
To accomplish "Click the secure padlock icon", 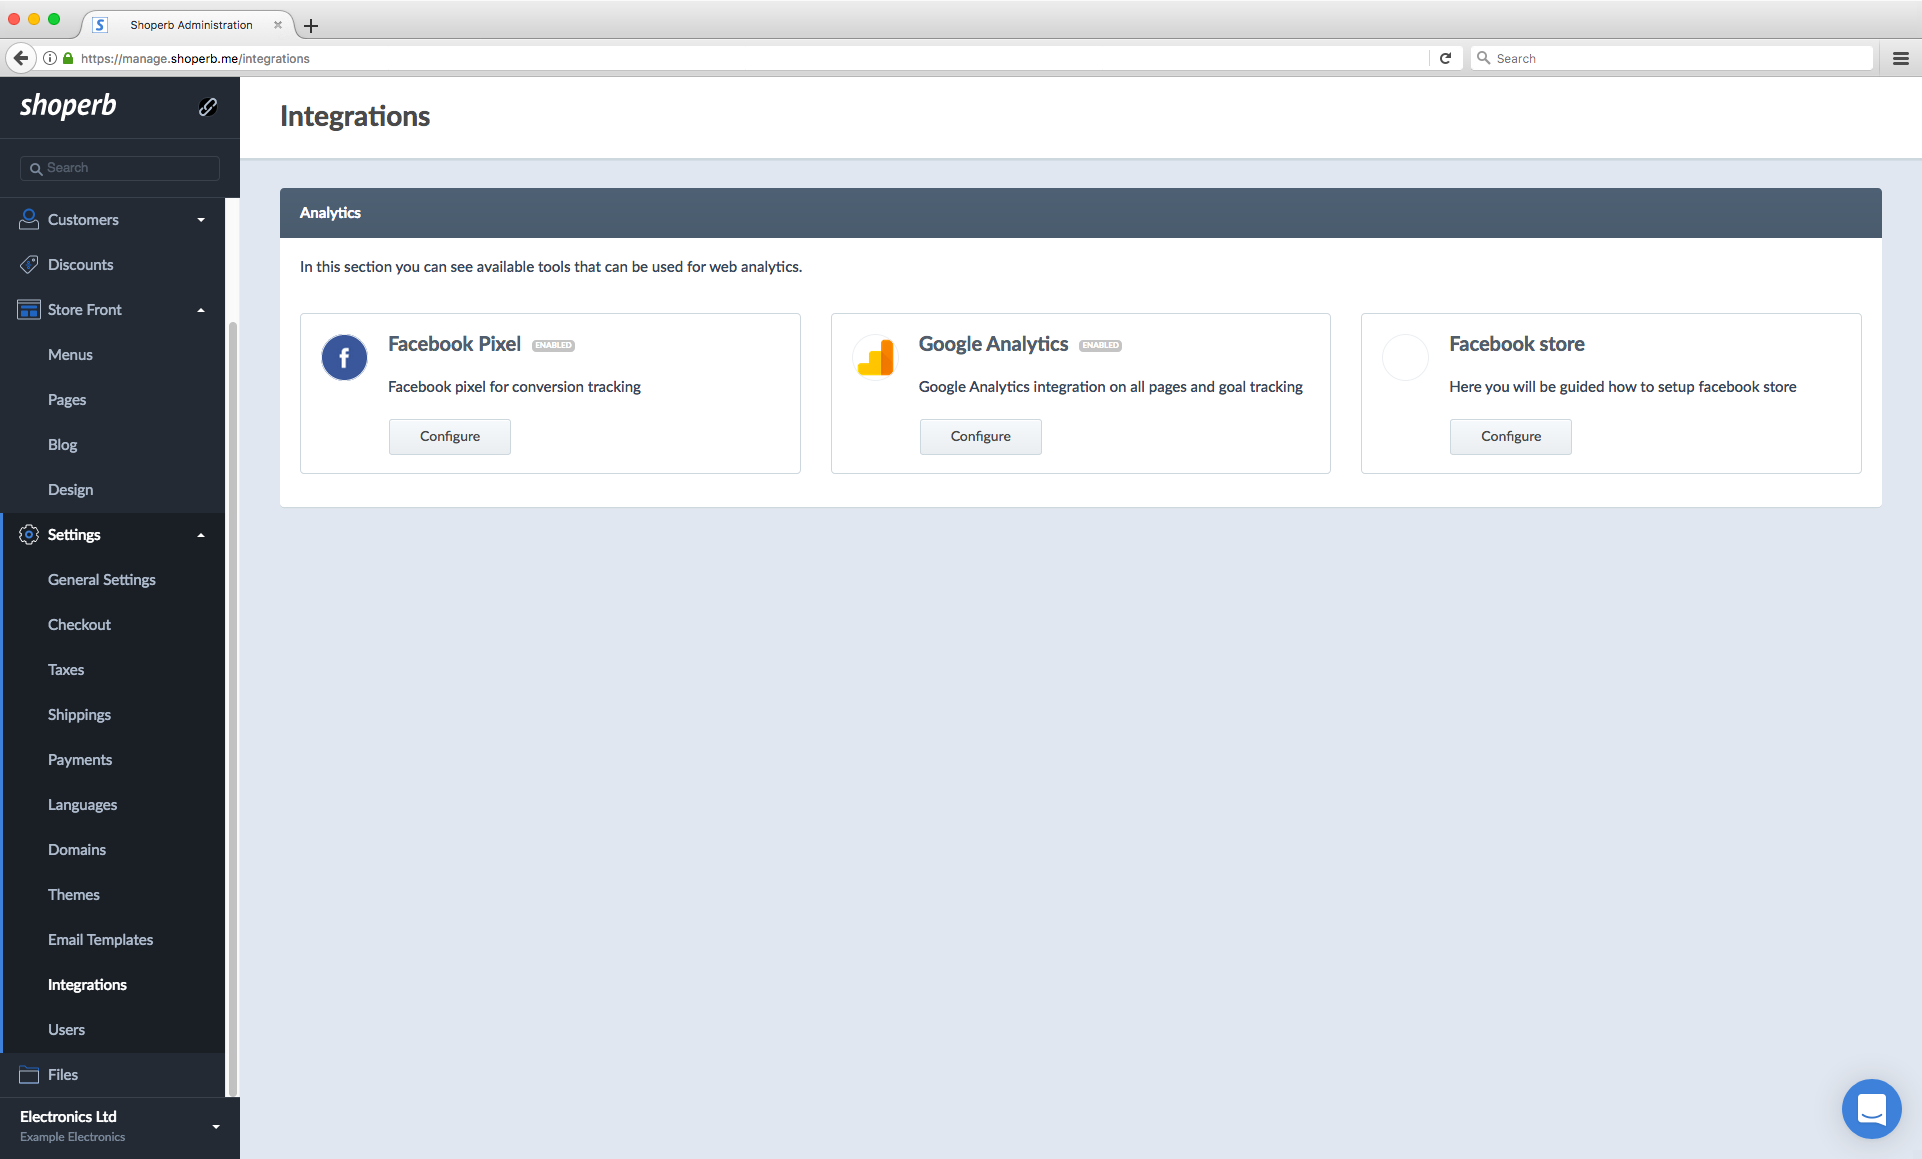I will click(x=68, y=58).
